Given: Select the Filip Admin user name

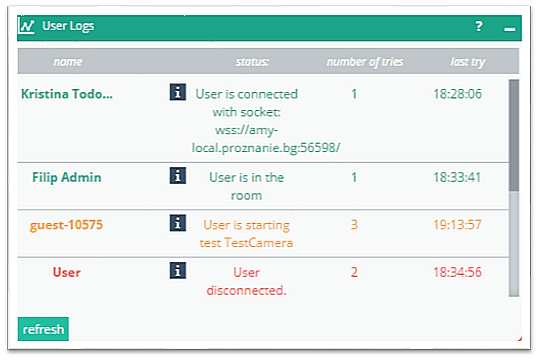Looking at the screenshot, I should tap(67, 177).
